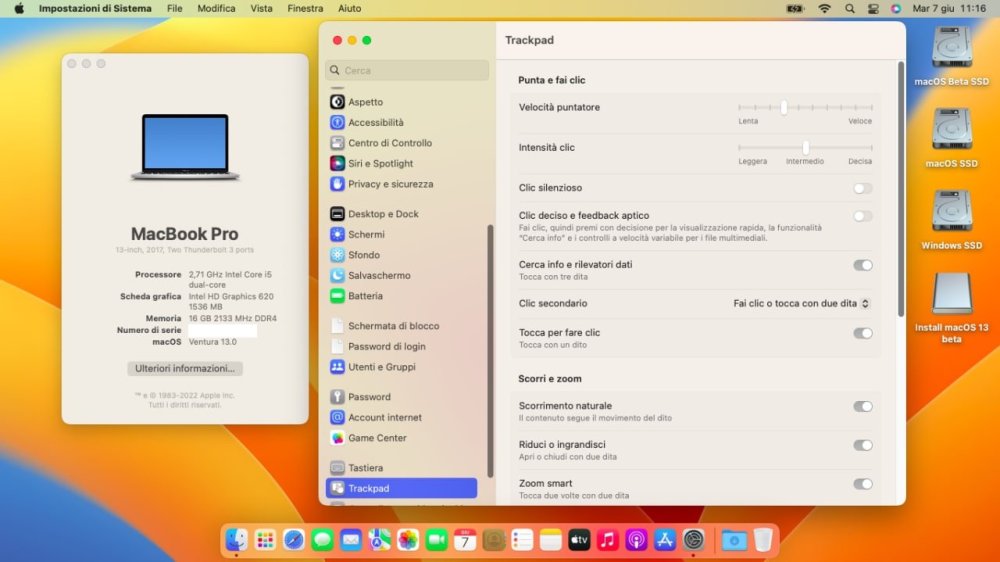The height and width of the screenshot is (562, 1000).
Task: Toggle Cerca info e rilevatori dati
Action: coord(862,265)
